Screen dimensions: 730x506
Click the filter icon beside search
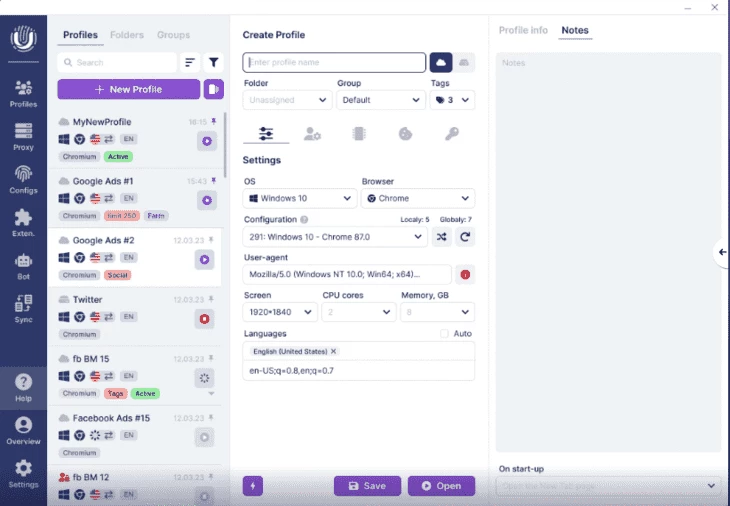(213, 62)
